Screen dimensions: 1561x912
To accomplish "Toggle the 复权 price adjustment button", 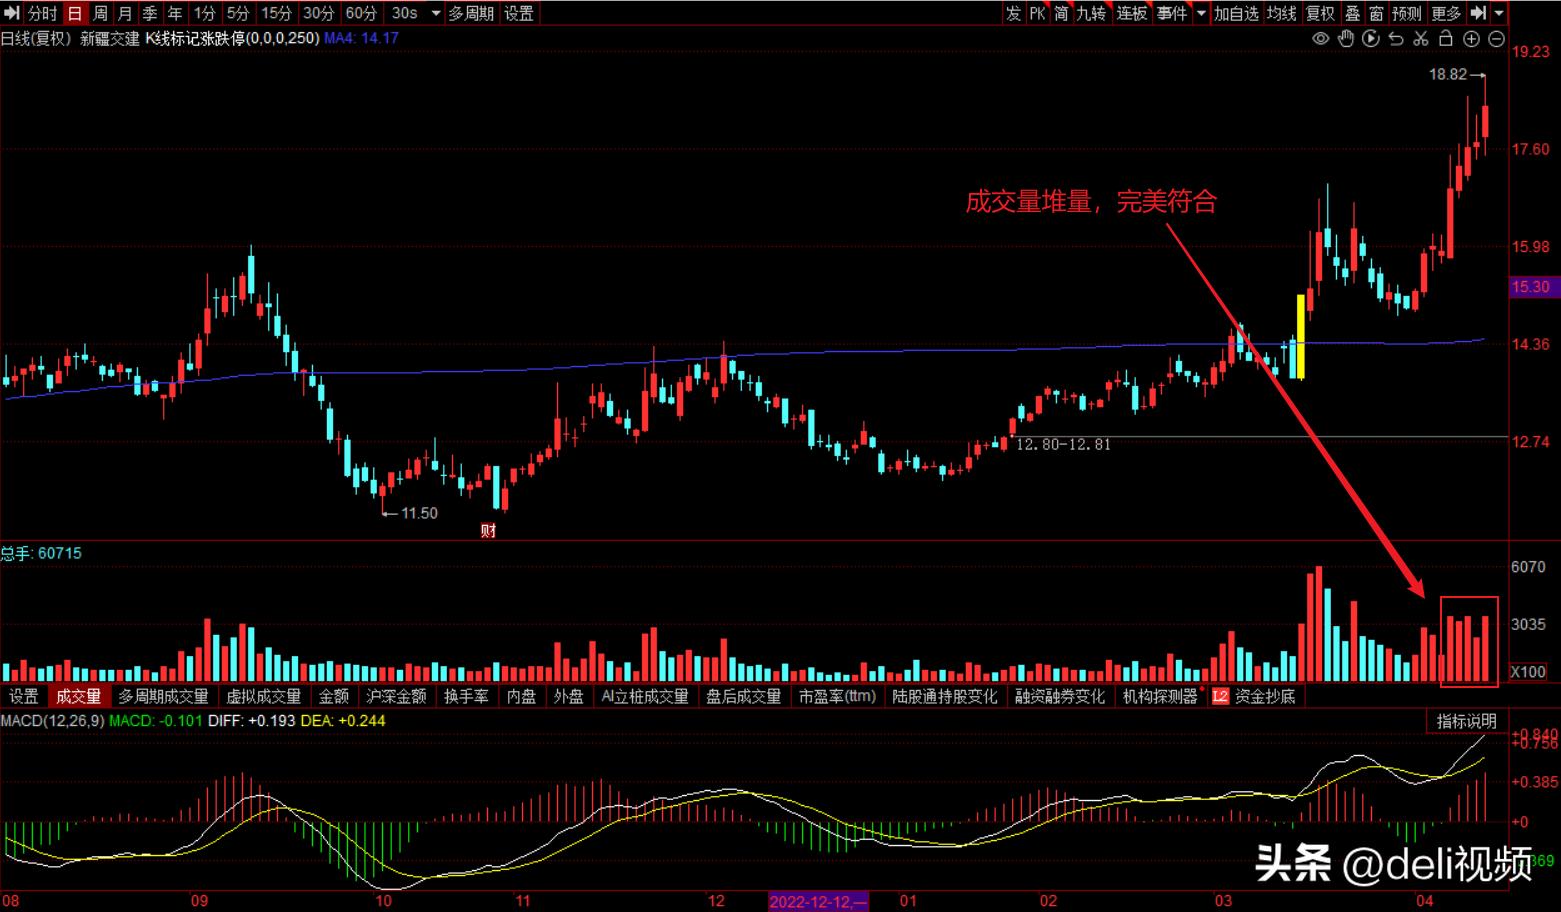I will point(1320,13).
